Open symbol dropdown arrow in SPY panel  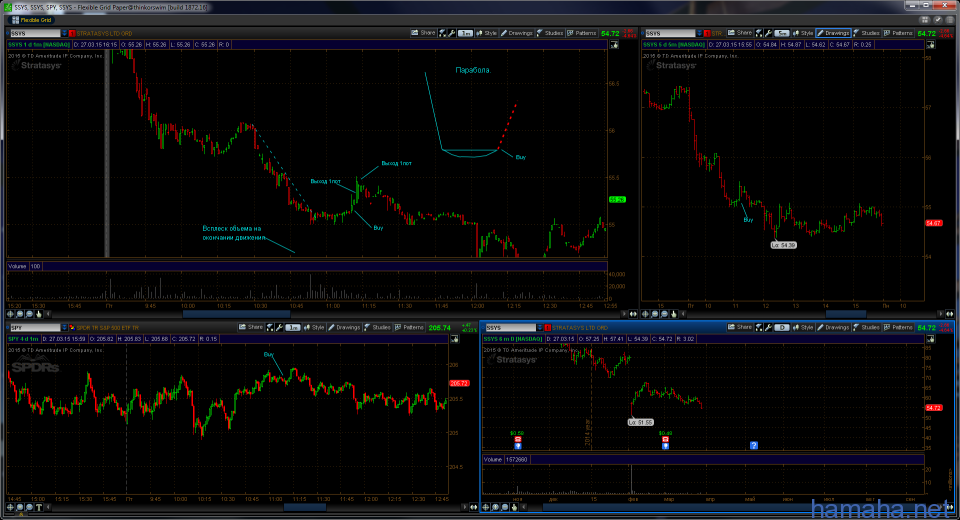pos(64,328)
